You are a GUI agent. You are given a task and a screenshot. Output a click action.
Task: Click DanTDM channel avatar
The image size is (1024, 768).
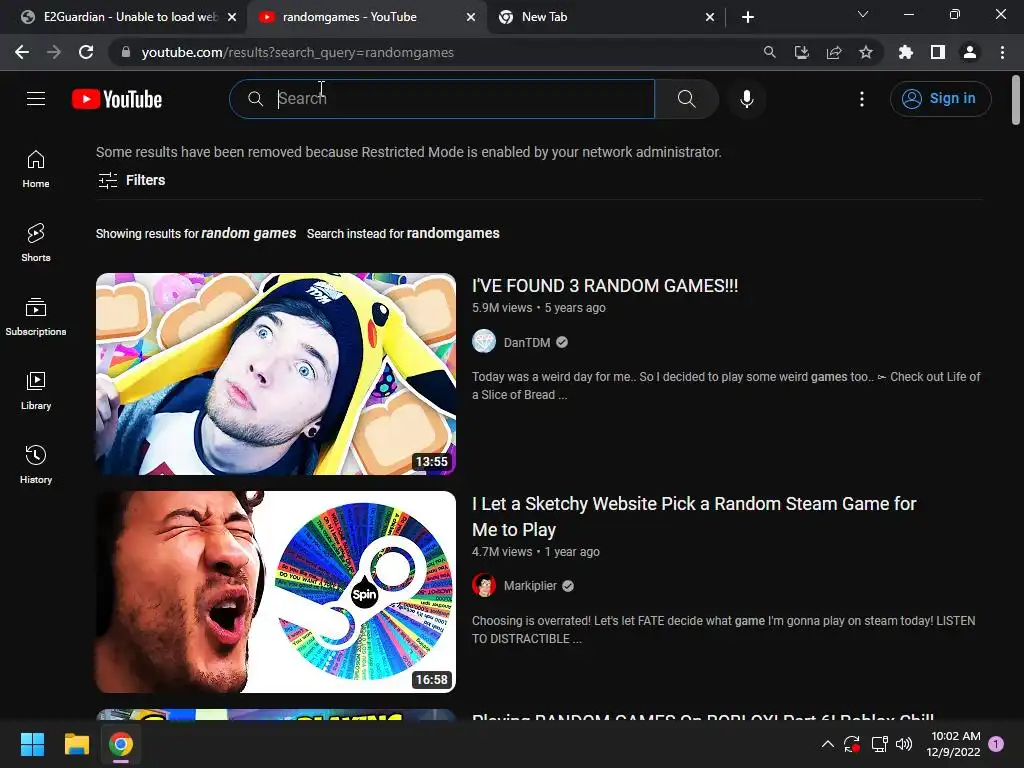coord(484,342)
